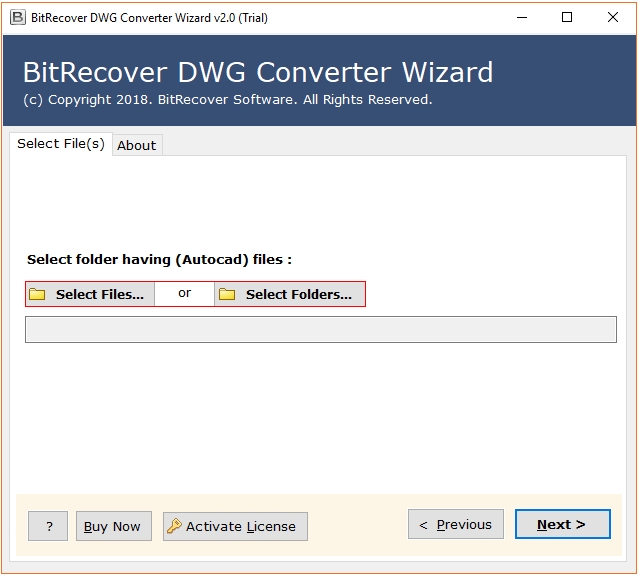Choose the Select Folders... button
The height and width of the screenshot is (576, 640).
(x=290, y=294)
